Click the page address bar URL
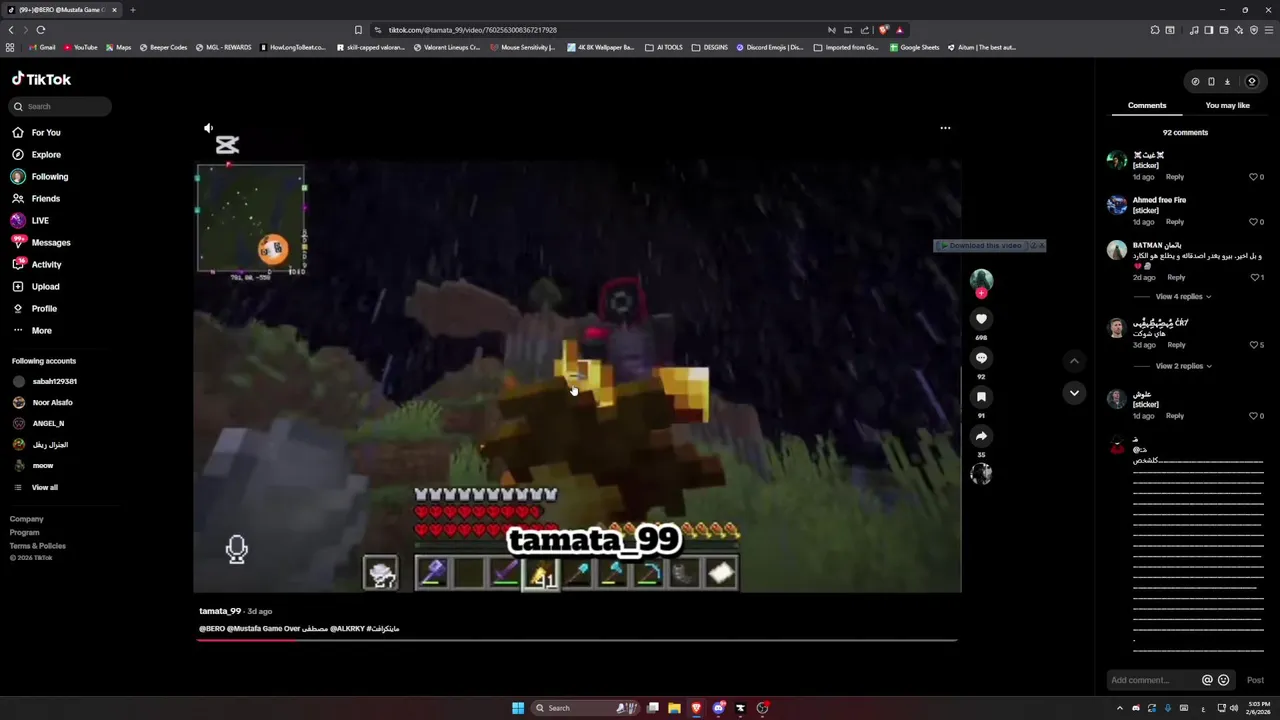 click(472, 30)
